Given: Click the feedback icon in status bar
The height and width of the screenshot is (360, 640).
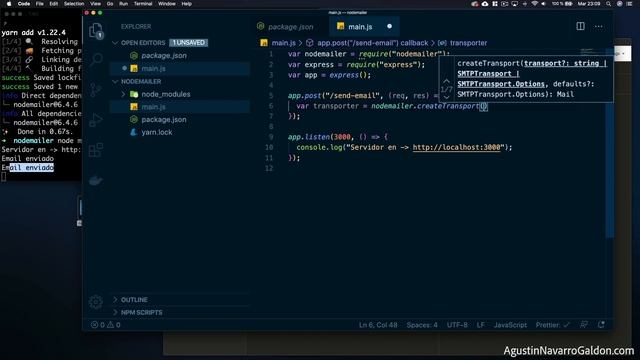Looking at the screenshot, I should click(x=584, y=325).
